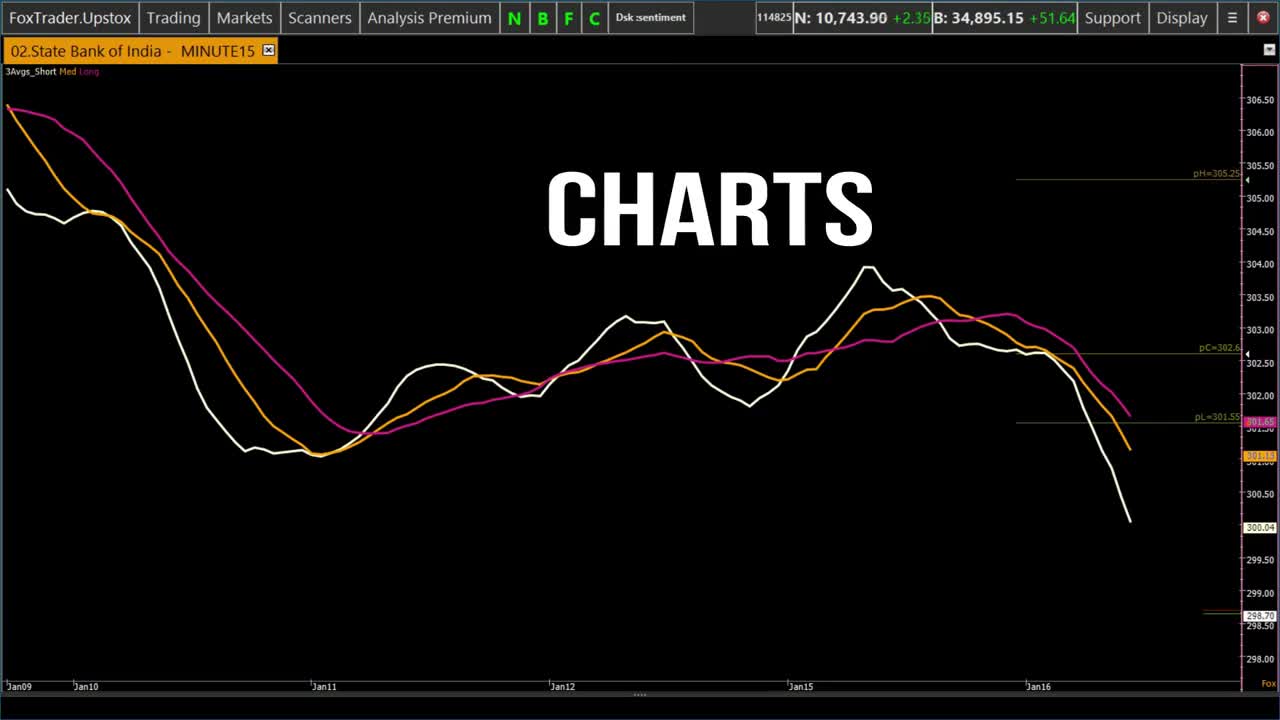Click the 298.70 price marker on axis
The image size is (1280, 720).
(x=1260, y=617)
